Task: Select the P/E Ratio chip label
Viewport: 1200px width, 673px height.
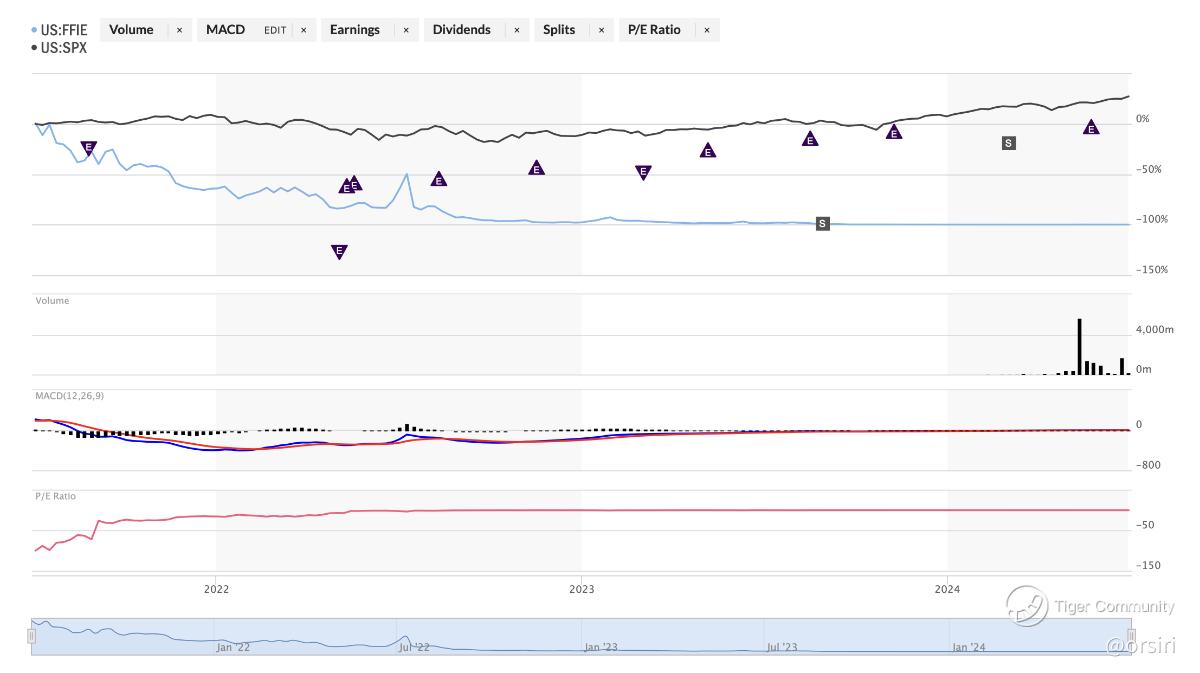Action: click(654, 30)
